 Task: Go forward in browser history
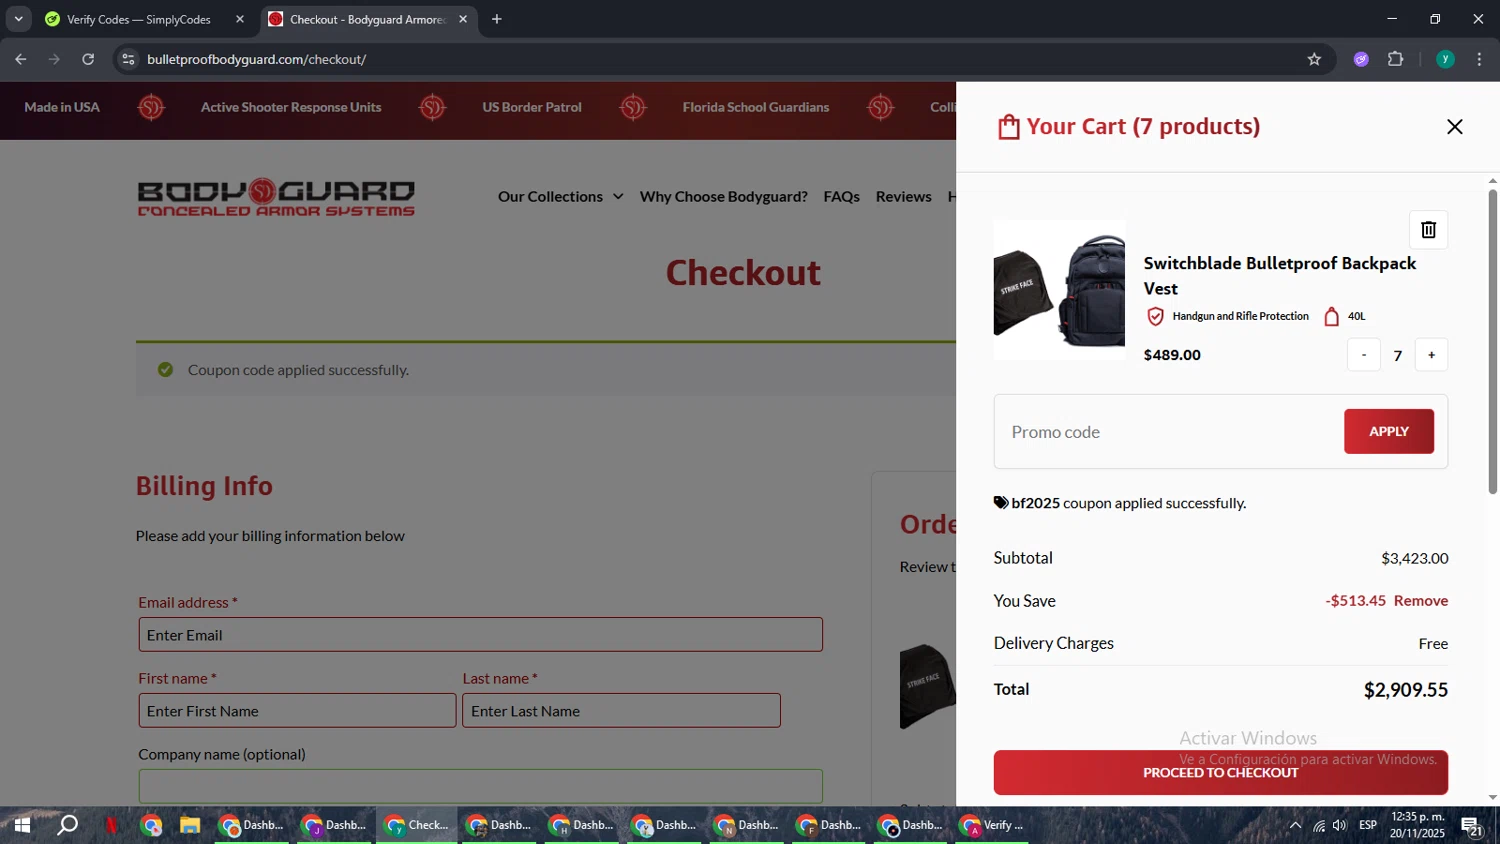pyautogui.click(x=54, y=59)
